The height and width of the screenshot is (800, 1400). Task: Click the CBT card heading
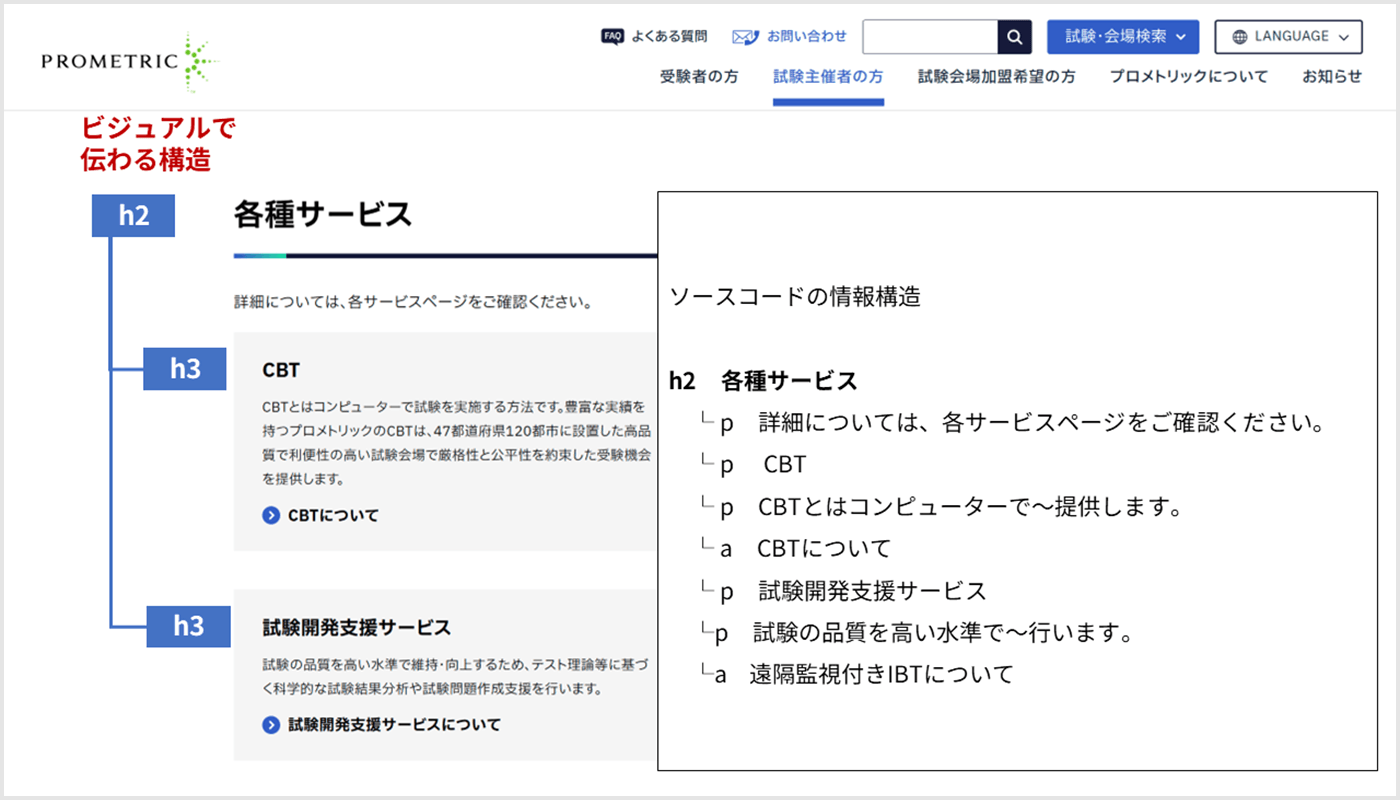click(281, 370)
